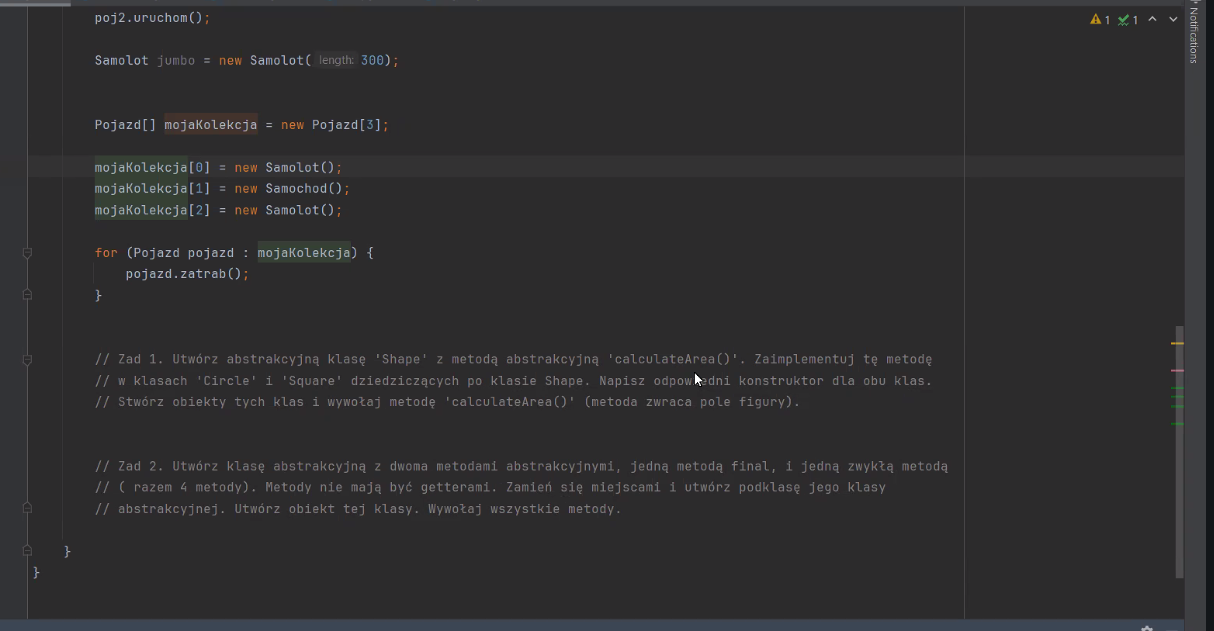Click the 'jumbo' variable name
Screen dimensions: 1214x631
coord(176,60)
